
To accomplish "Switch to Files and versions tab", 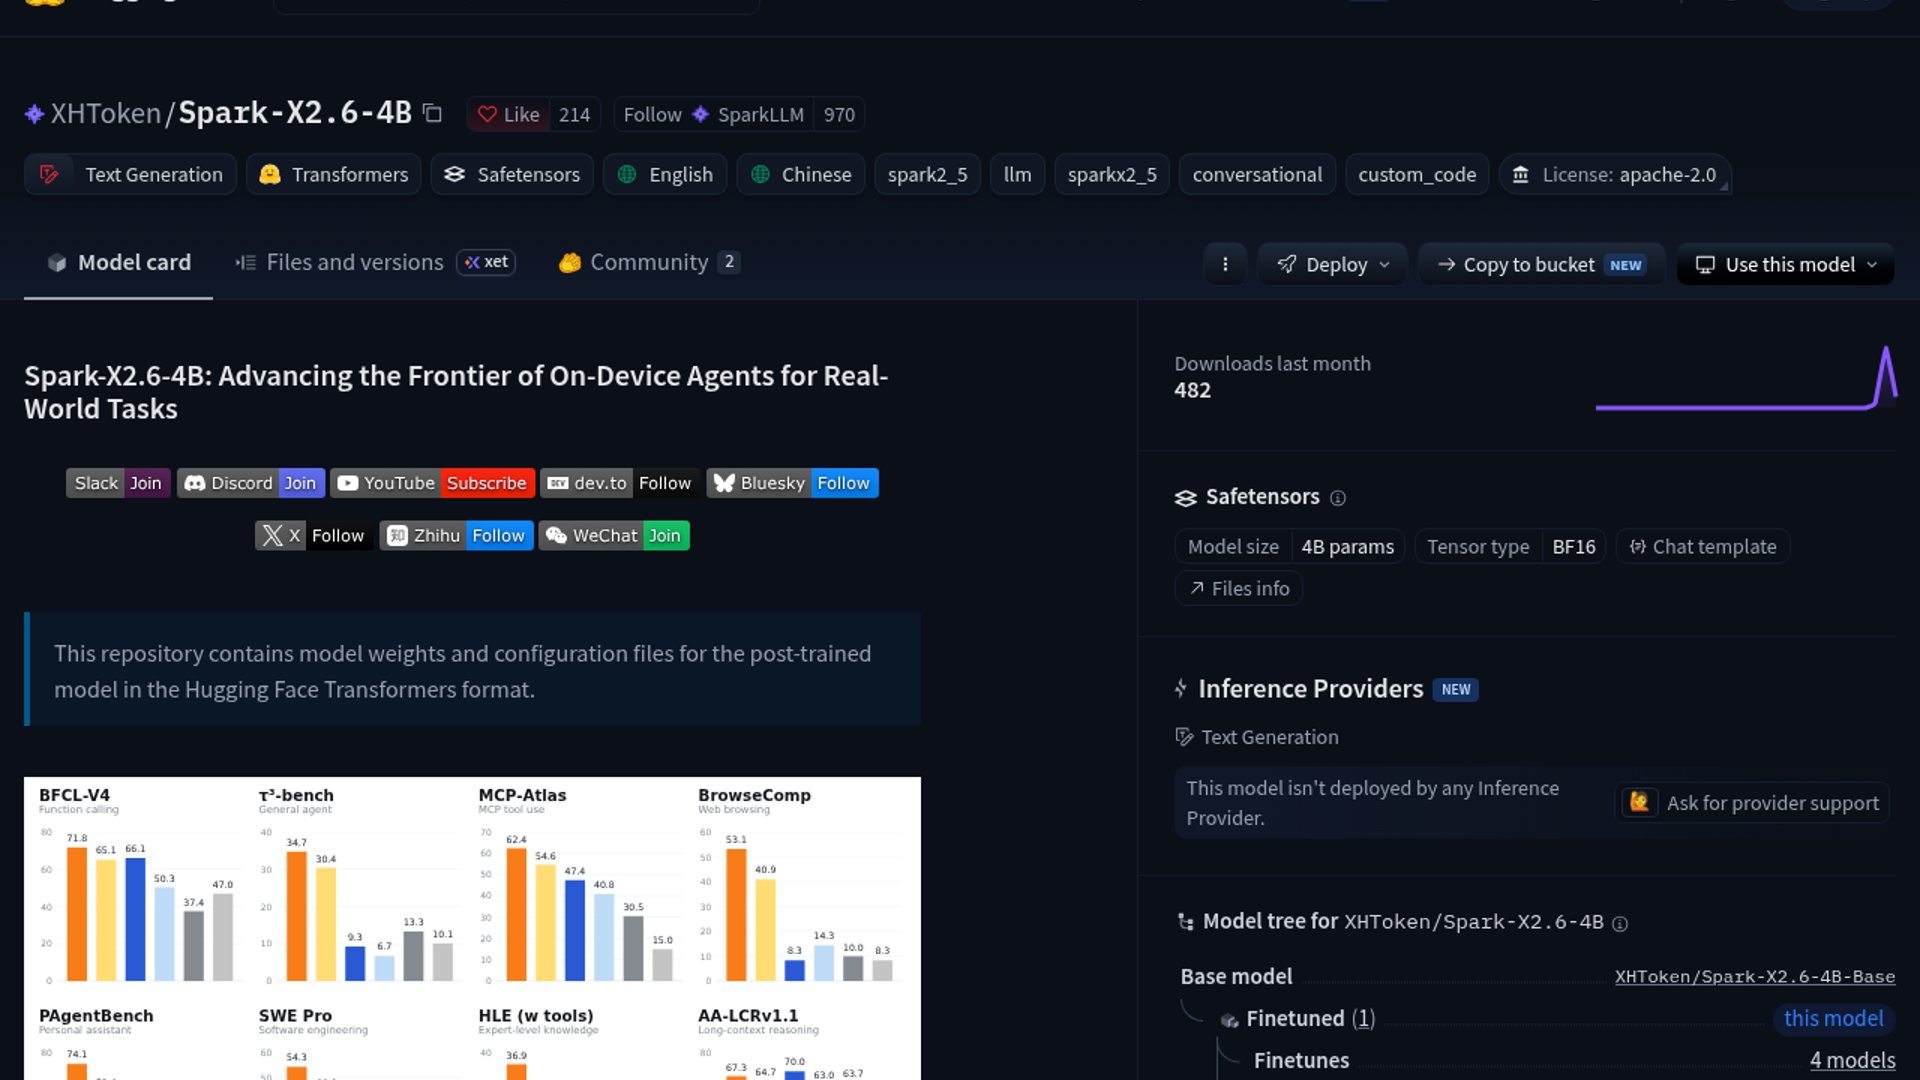I will pos(375,262).
